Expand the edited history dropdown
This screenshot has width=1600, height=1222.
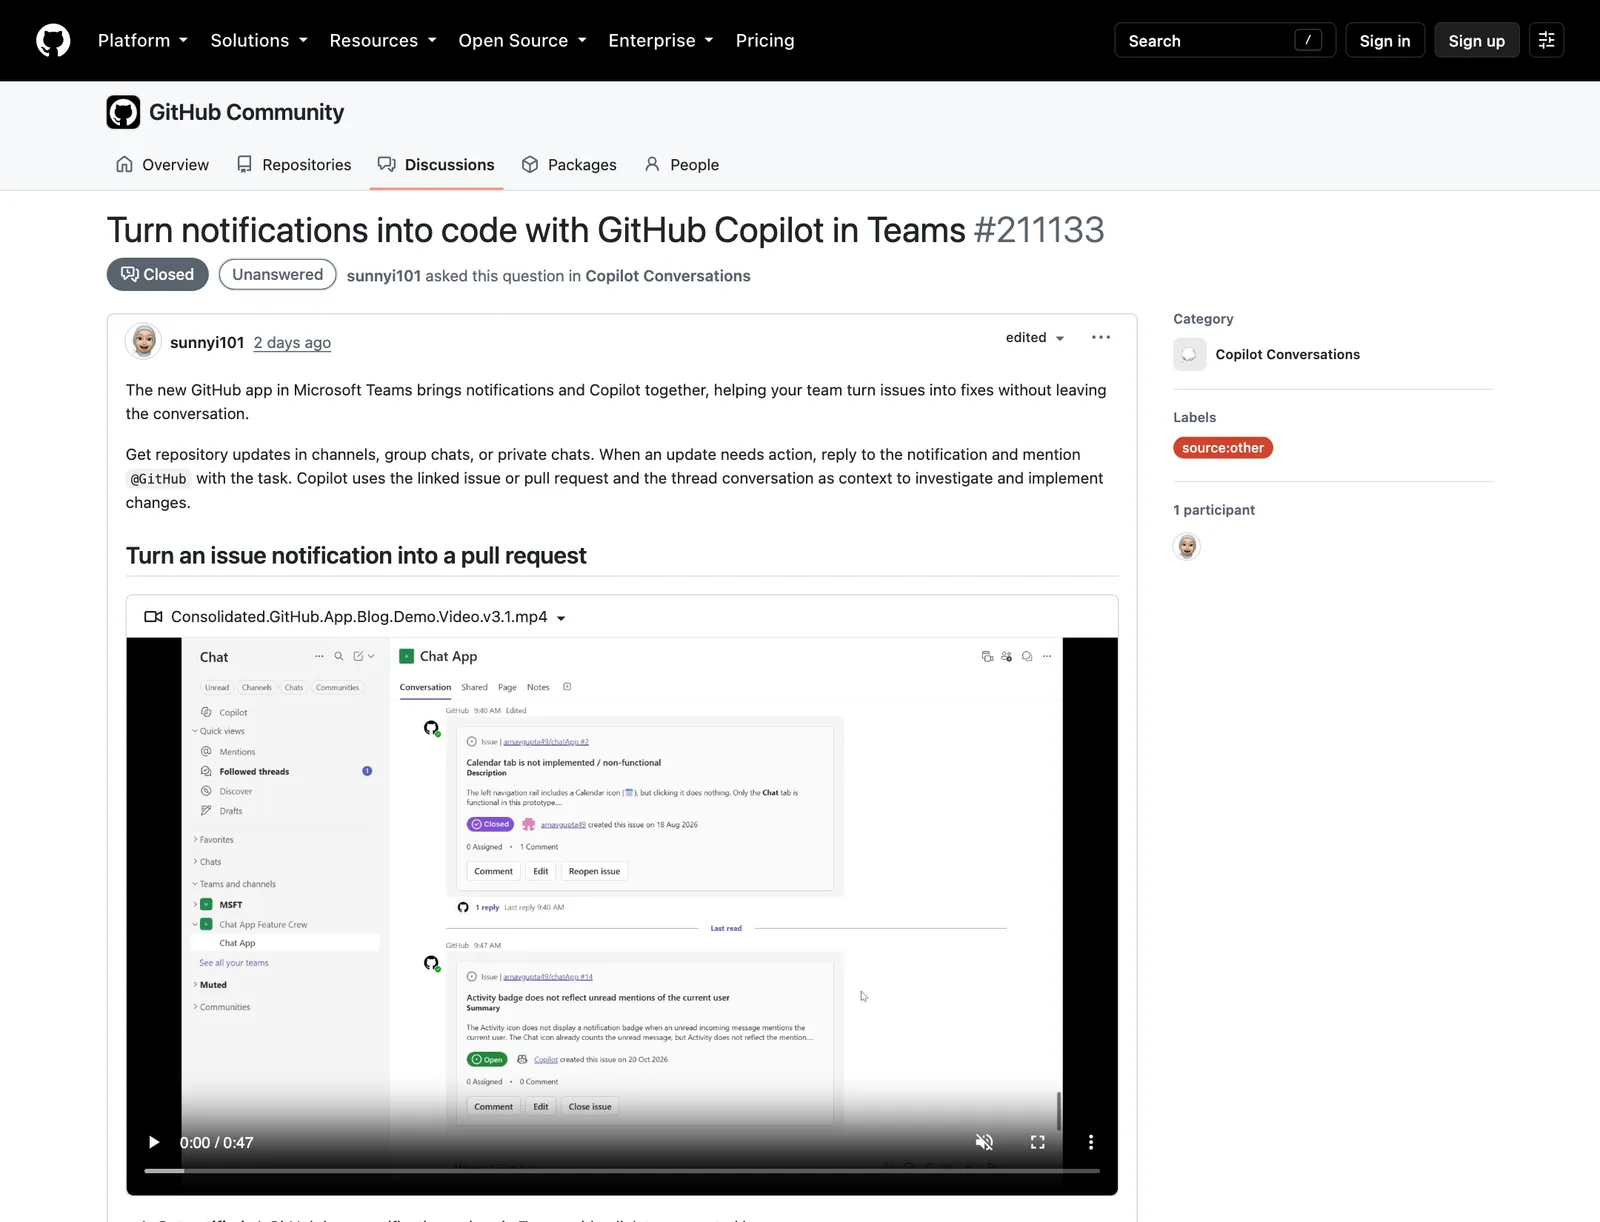point(1035,338)
